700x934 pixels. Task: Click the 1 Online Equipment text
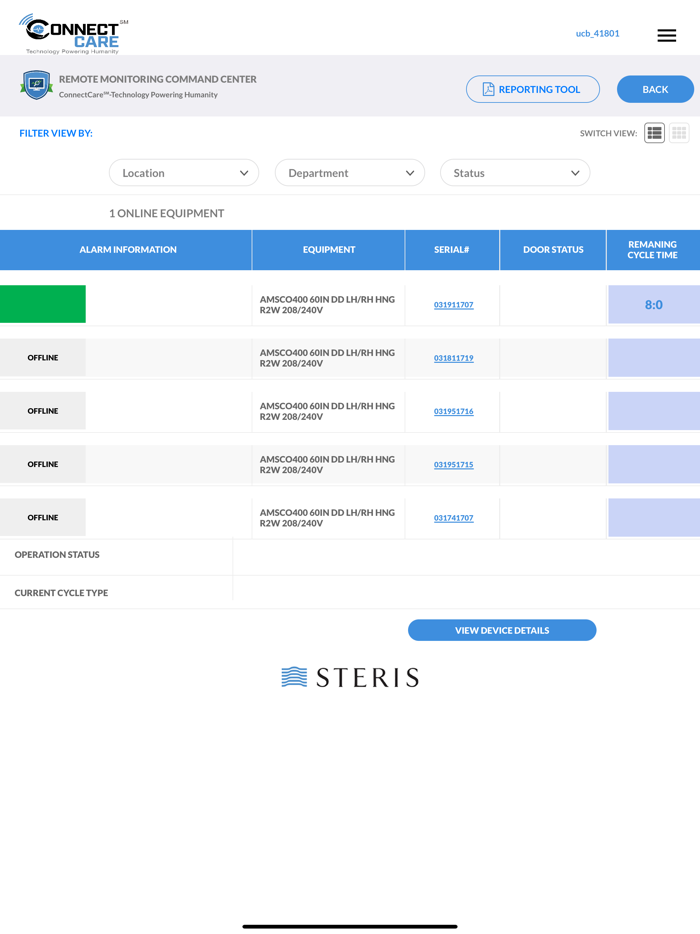(x=166, y=213)
